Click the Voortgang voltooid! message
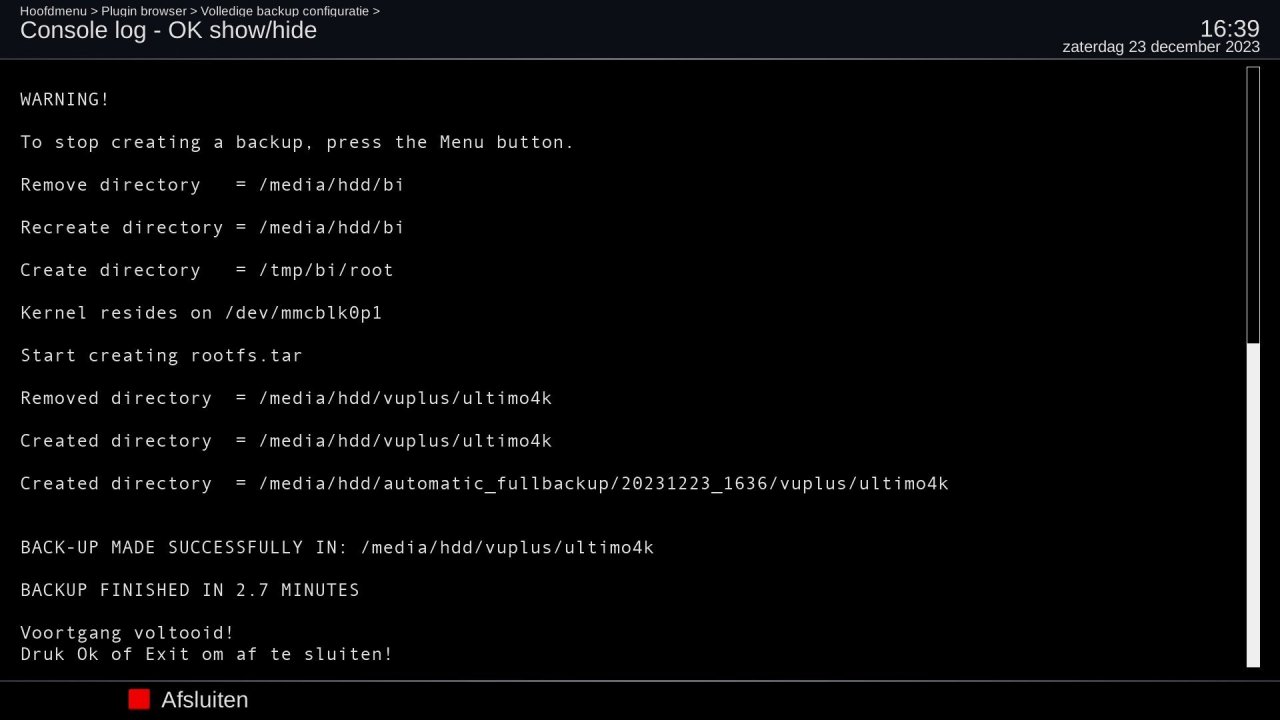Viewport: 1280px width, 720px height. [x=127, y=633]
